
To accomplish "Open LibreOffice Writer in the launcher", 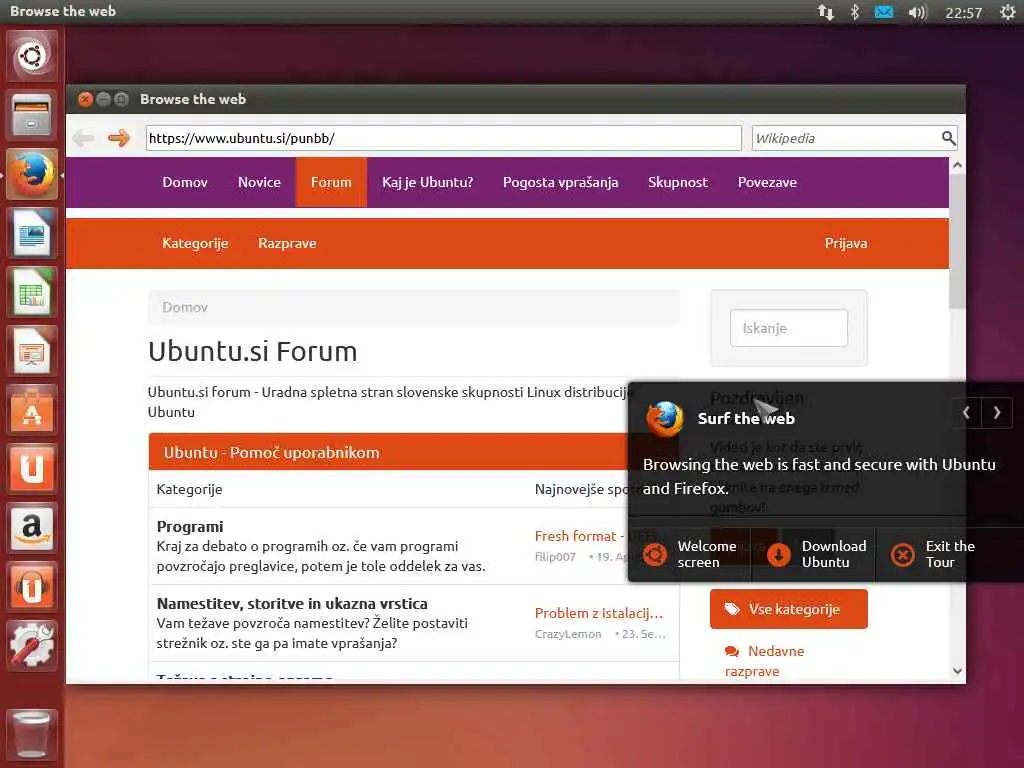I will [x=31, y=233].
